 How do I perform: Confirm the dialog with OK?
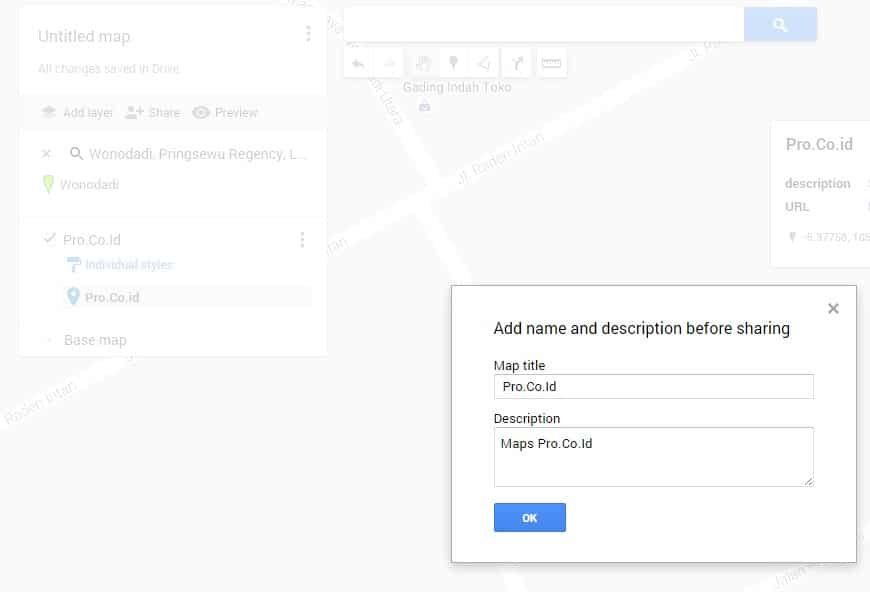click(530, 517)
